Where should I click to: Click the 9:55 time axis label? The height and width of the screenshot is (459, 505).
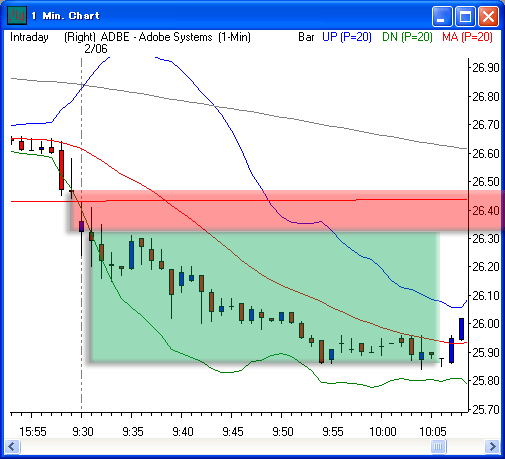(x=333, y=432)
